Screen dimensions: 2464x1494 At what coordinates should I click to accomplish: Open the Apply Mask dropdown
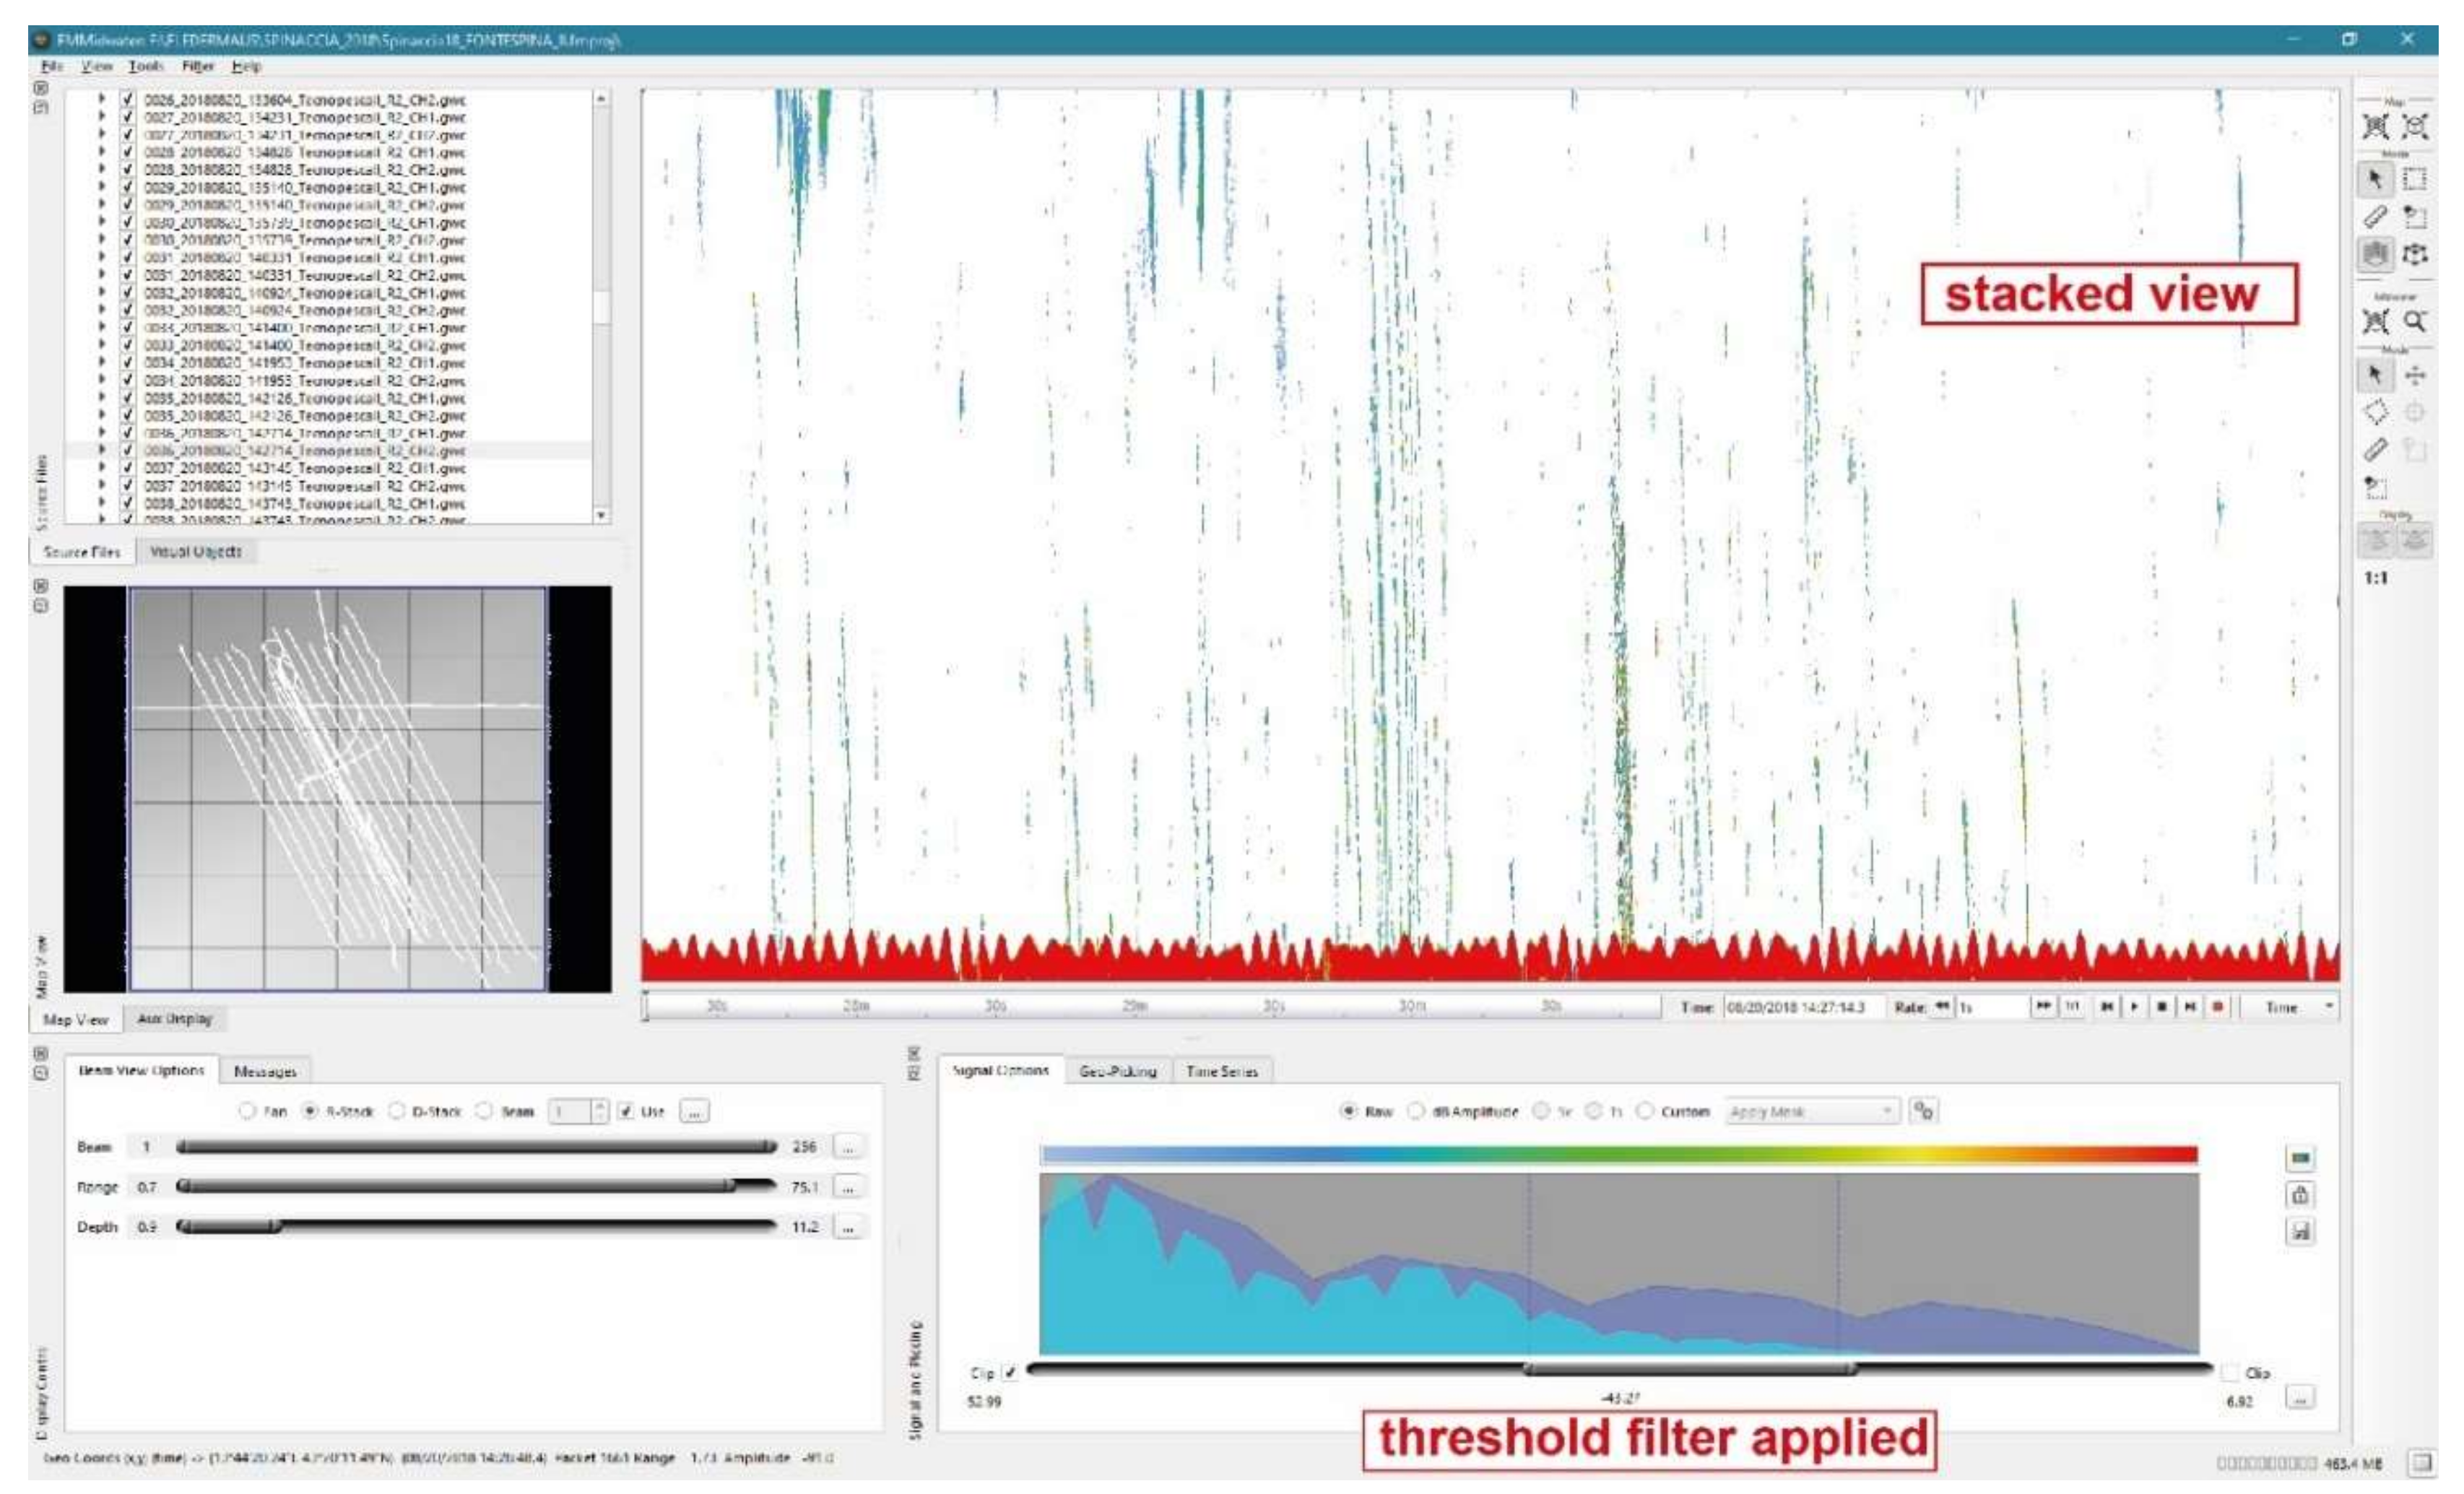pyautogui.click(x=1811, y=1111)
